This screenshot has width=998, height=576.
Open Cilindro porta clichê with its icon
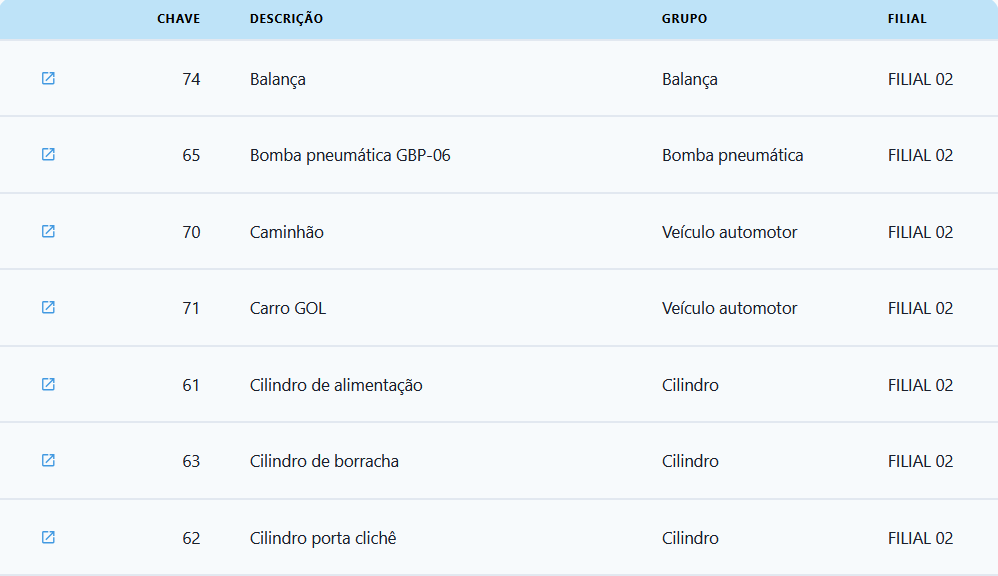46,537
